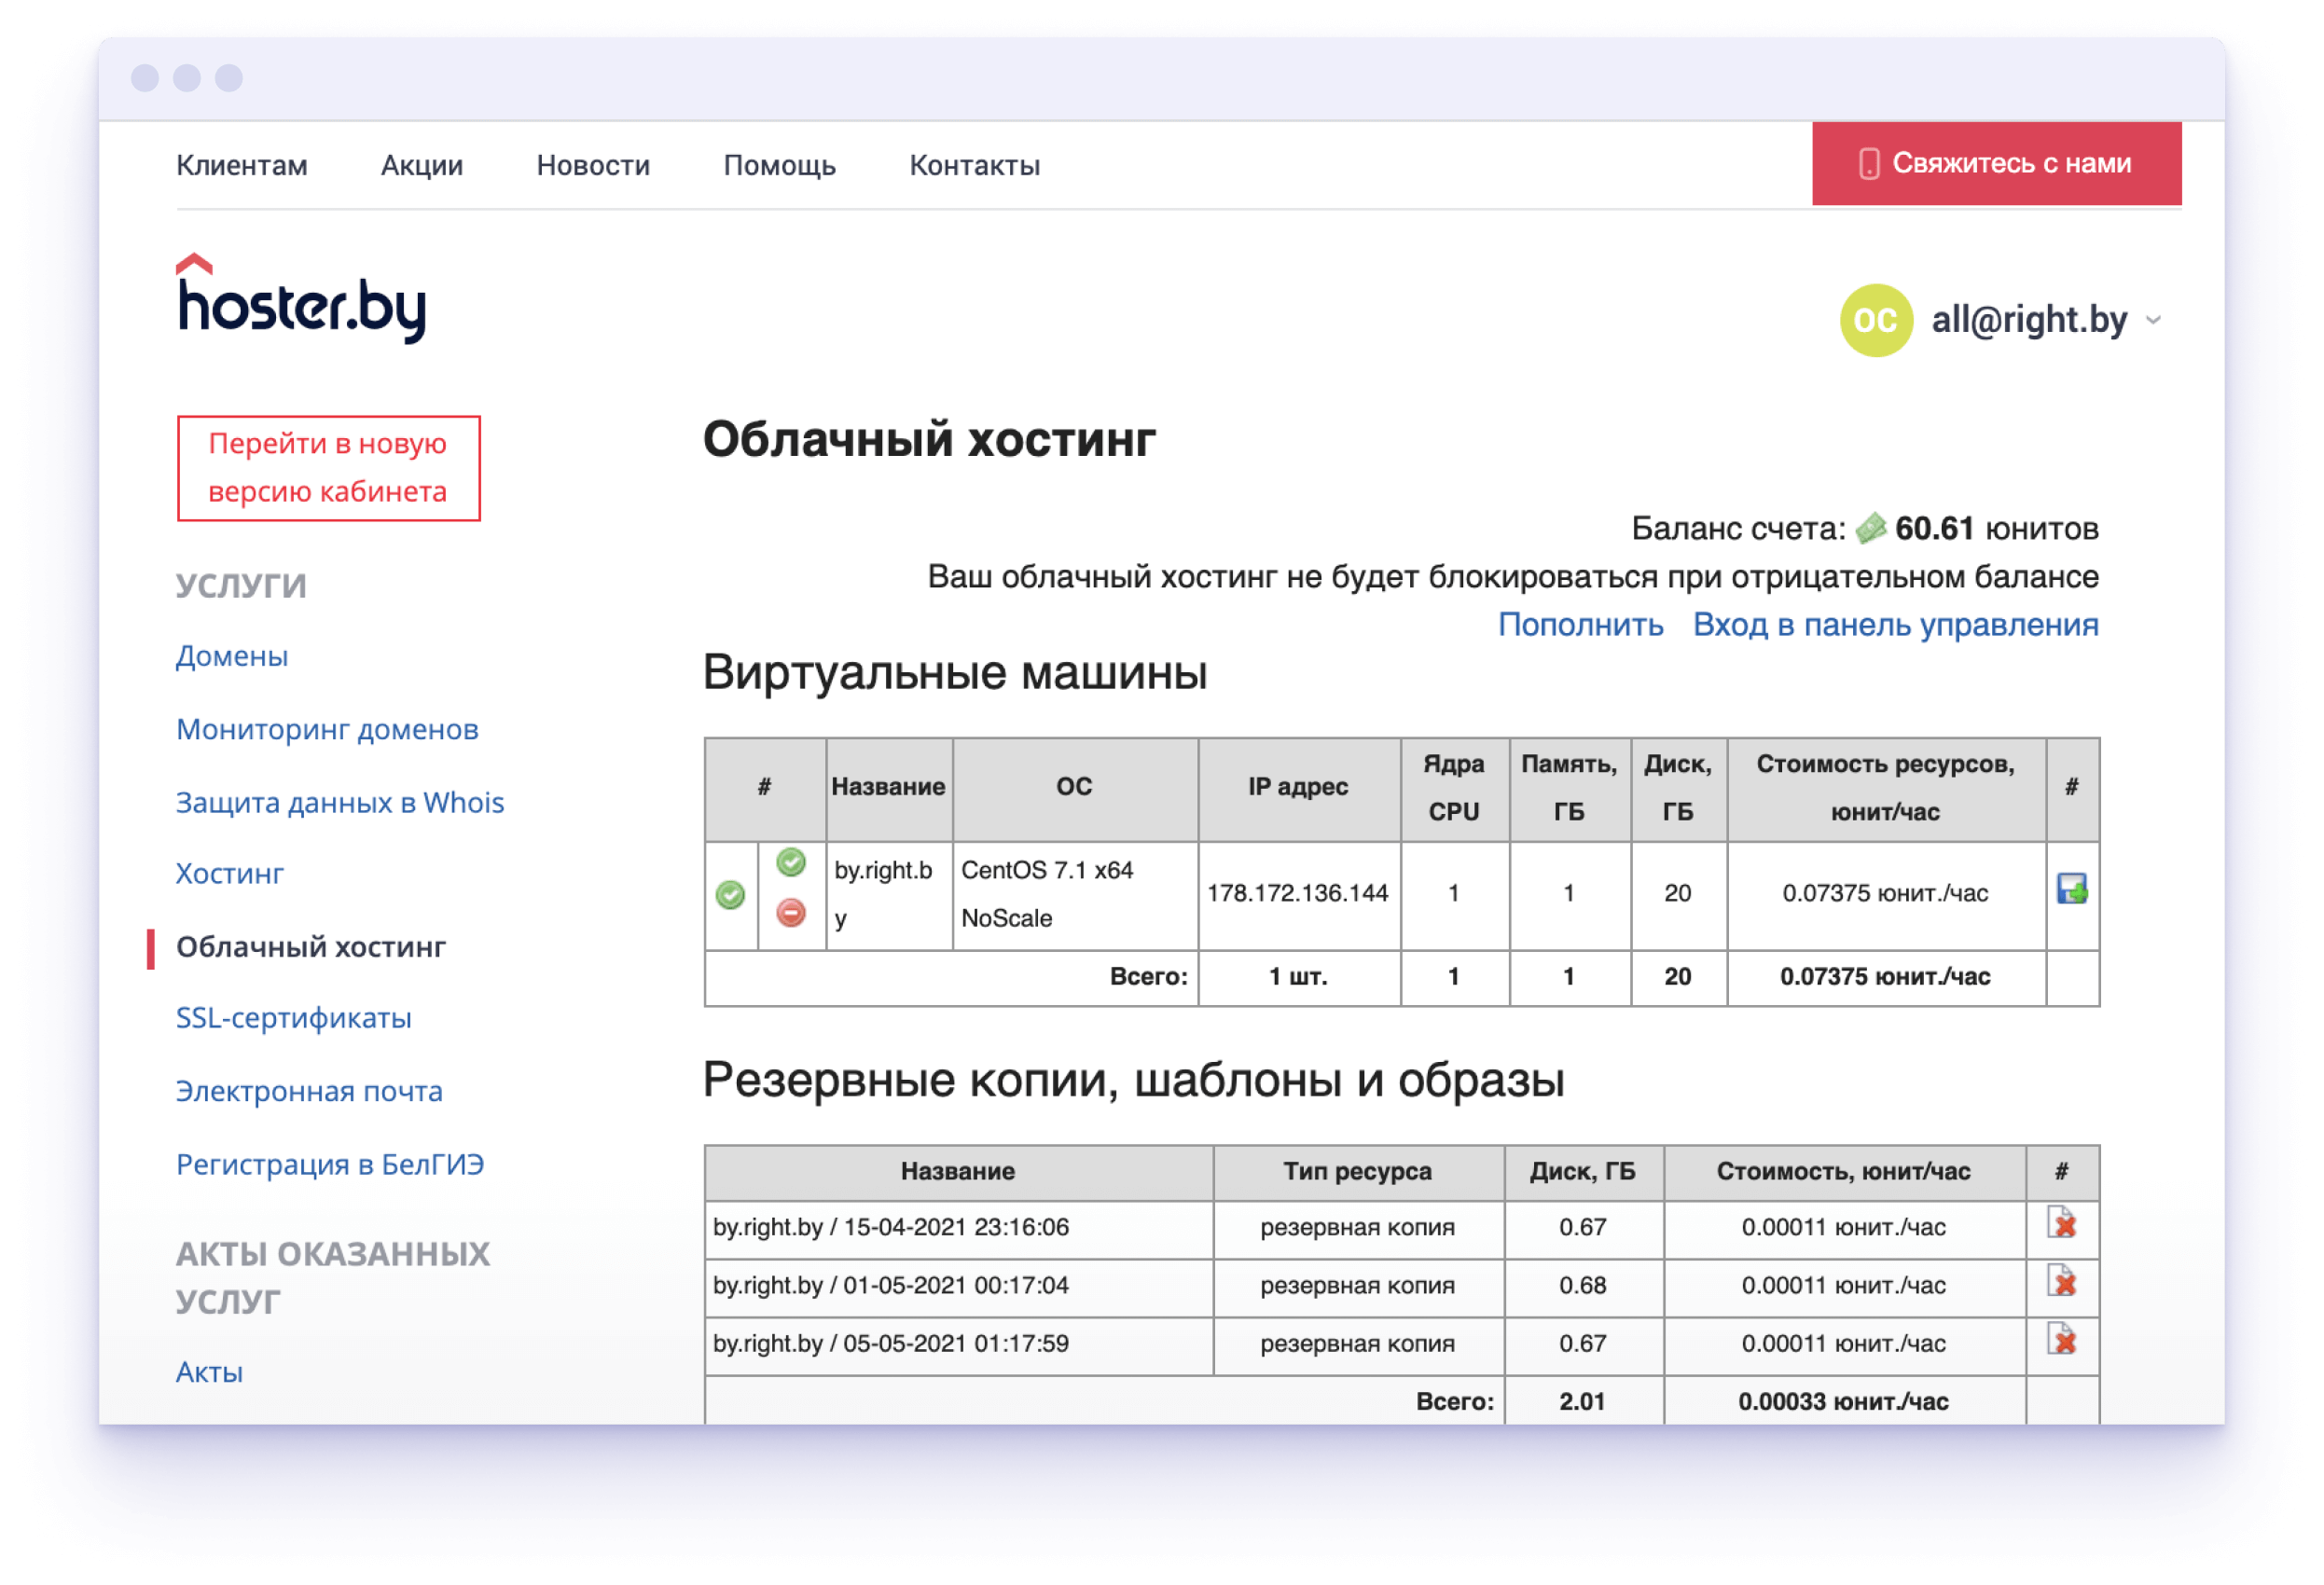This screenshot has height=1585, width=2324.
Task: Click the green OC user avatar
Action: [1875, 320]
